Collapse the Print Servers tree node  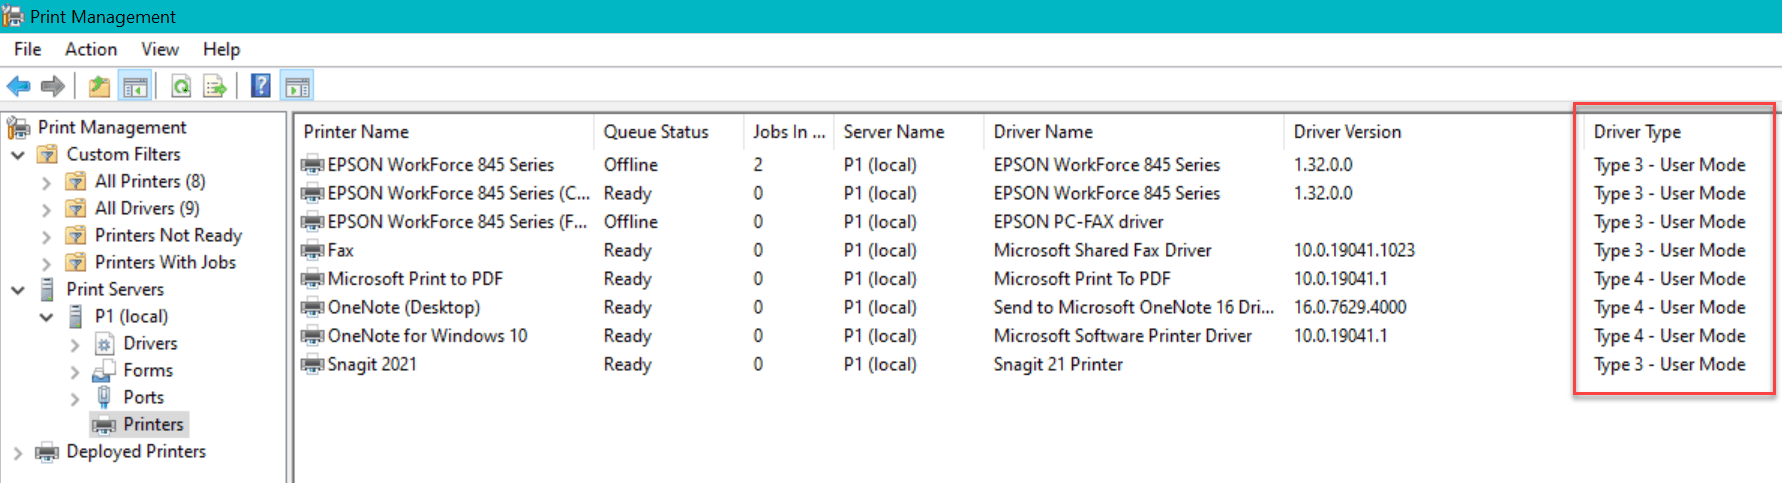pyautogui.click(x=18, y=290)
